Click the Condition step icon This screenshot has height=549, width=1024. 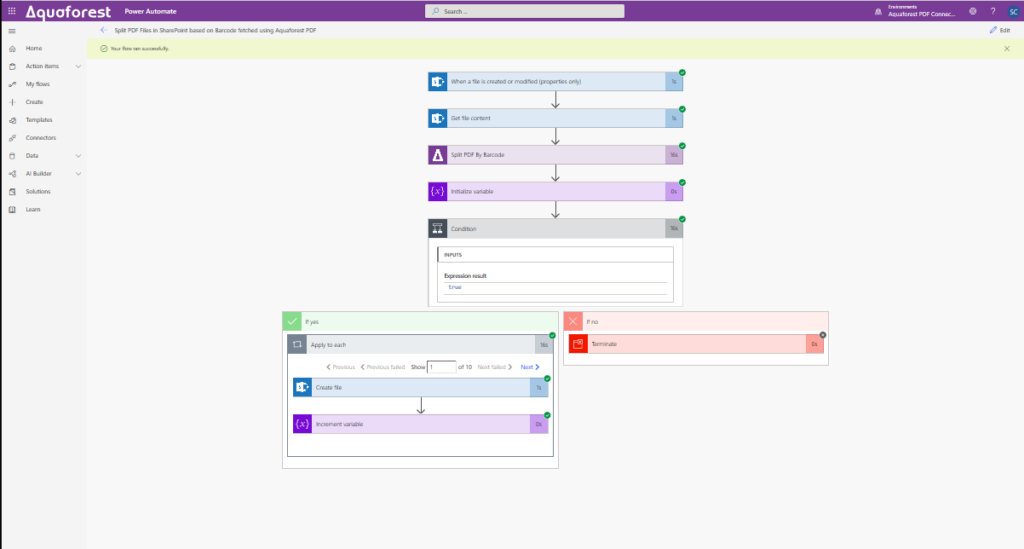click(x=437, y=228)
